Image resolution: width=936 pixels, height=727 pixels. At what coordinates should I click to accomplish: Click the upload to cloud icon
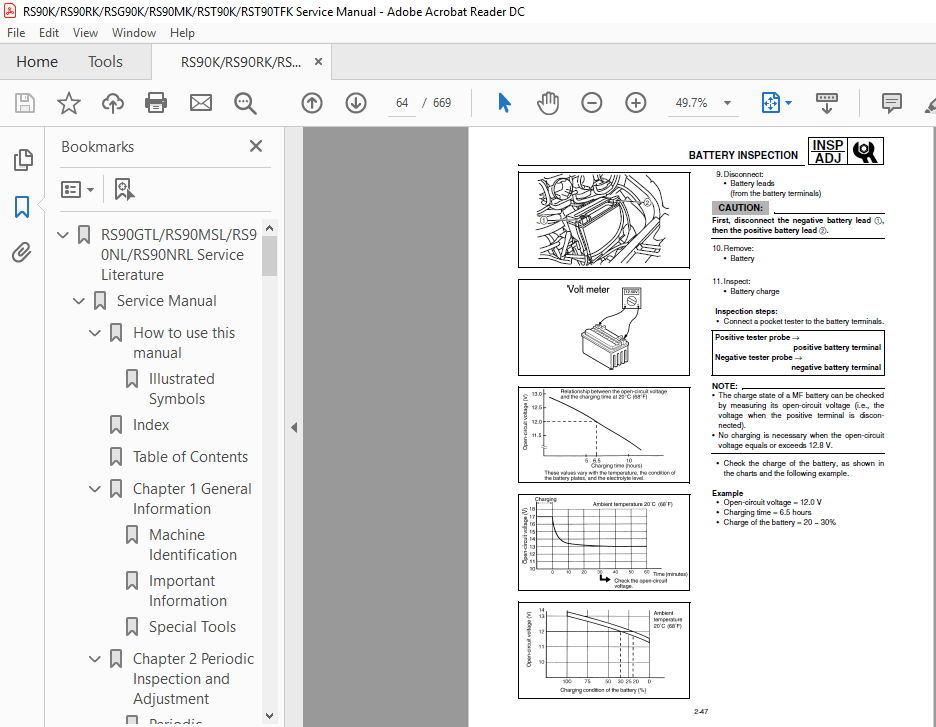tap(112, 103)
